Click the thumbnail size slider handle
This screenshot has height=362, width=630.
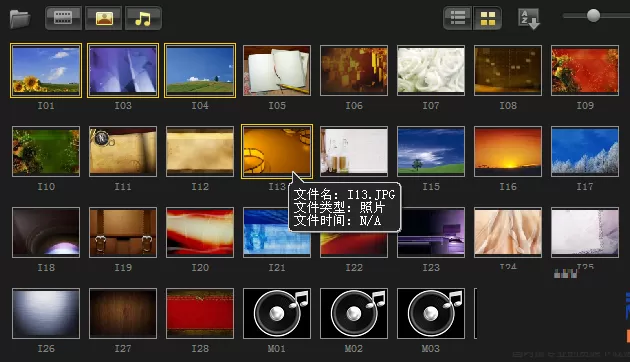pos(593,16)
